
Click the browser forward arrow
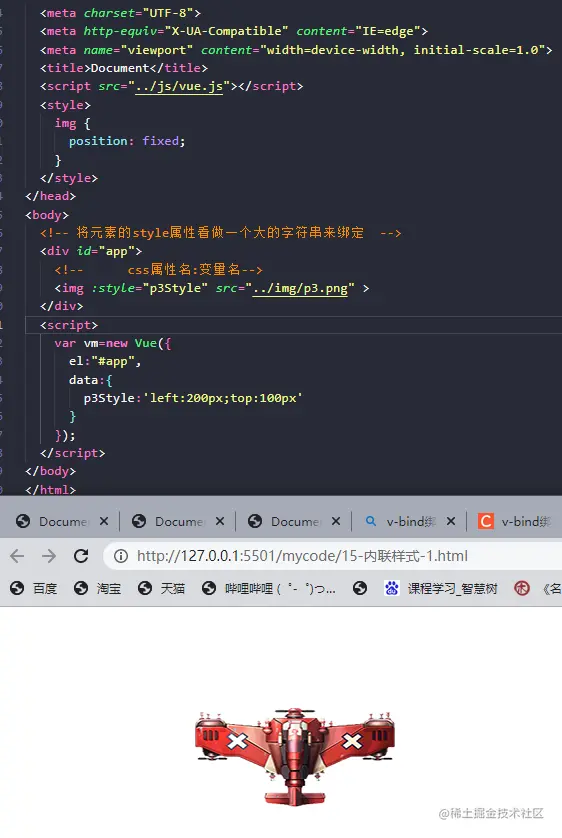[x=49, y=556]
